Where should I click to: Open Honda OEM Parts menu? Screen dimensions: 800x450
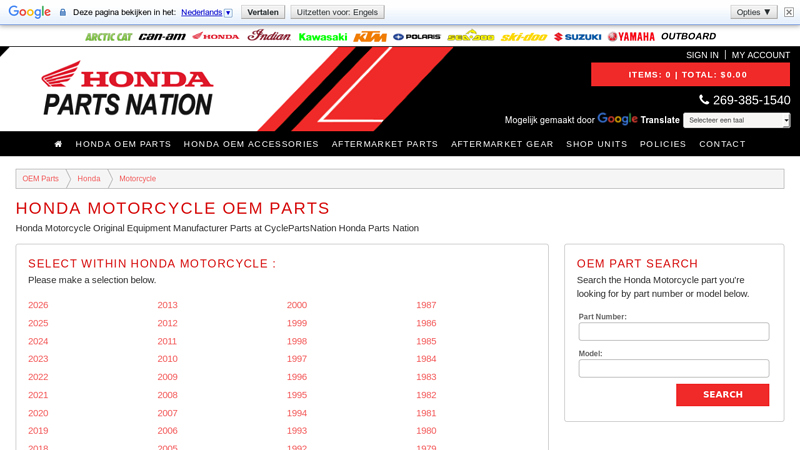pyautogui.click(x=123, y=144)
